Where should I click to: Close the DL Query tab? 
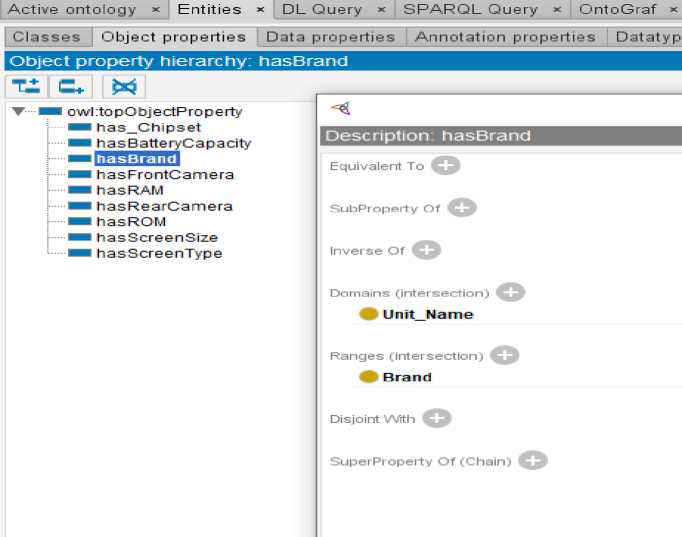click(381, 10)
